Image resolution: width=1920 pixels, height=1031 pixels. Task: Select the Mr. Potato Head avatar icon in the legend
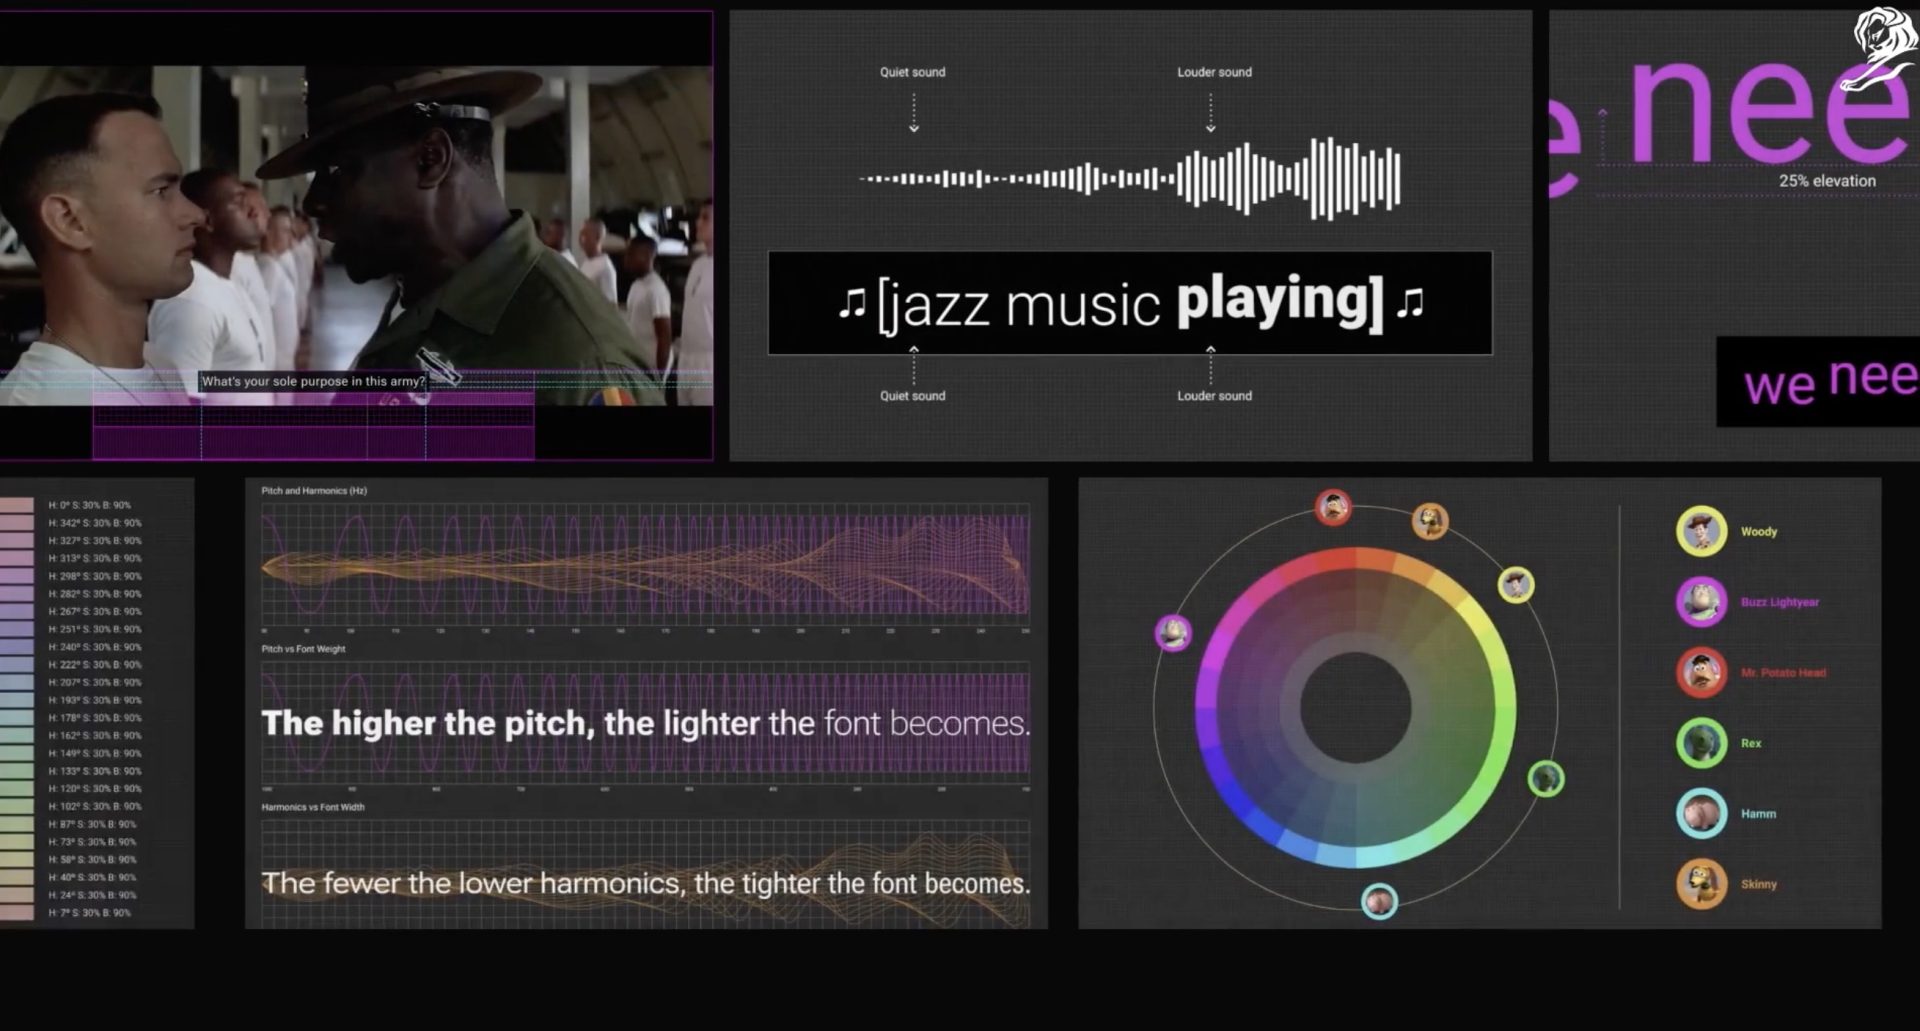(x=1701, y=672)
